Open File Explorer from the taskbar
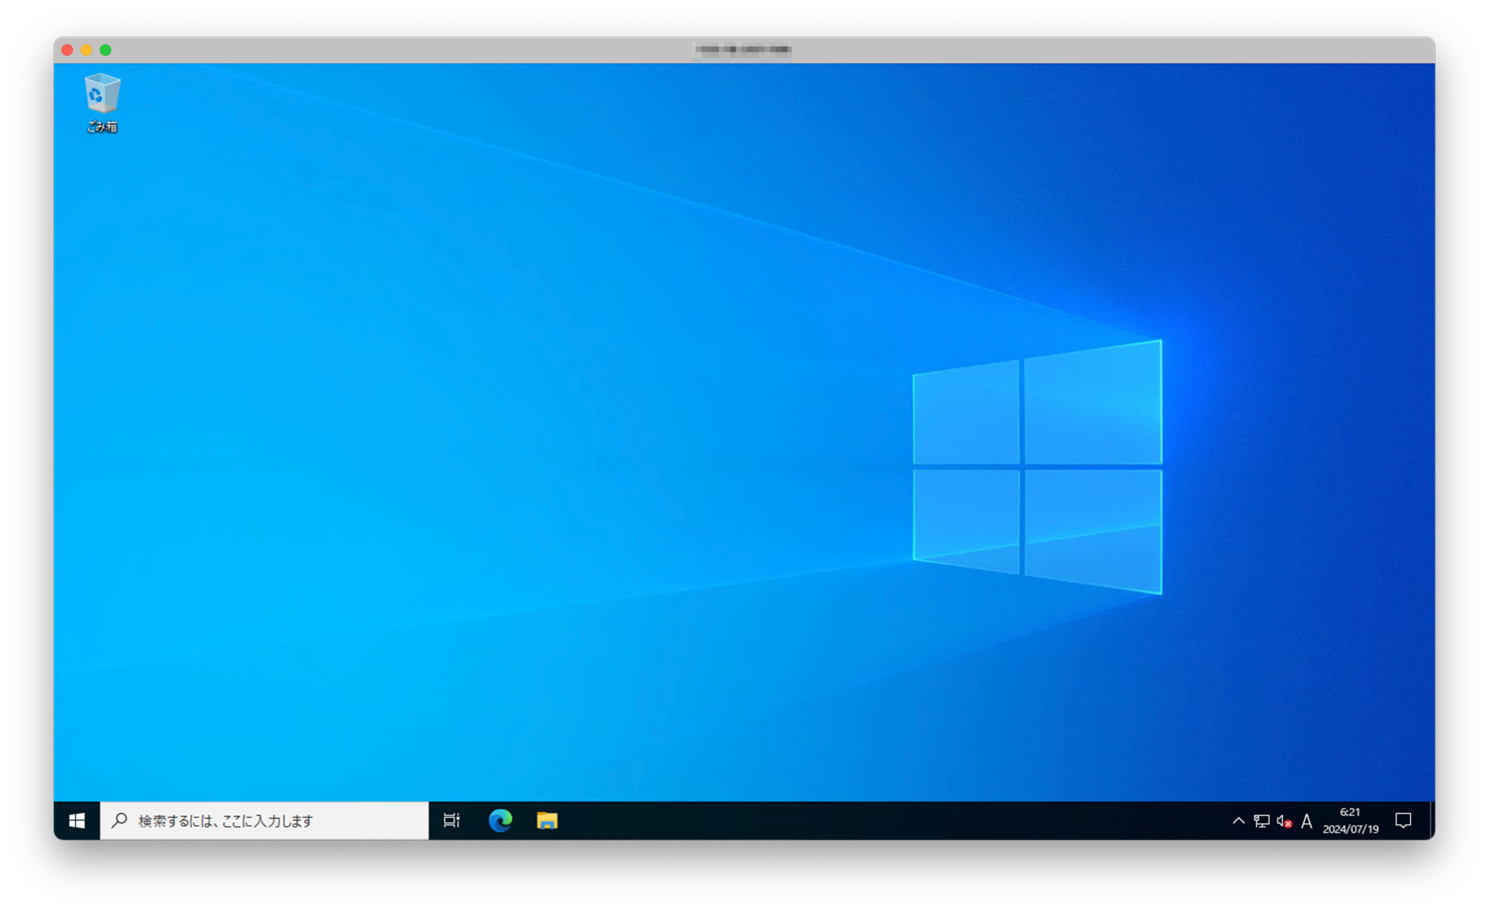Viewport: 1489px width, 911px height. (547, 821)
